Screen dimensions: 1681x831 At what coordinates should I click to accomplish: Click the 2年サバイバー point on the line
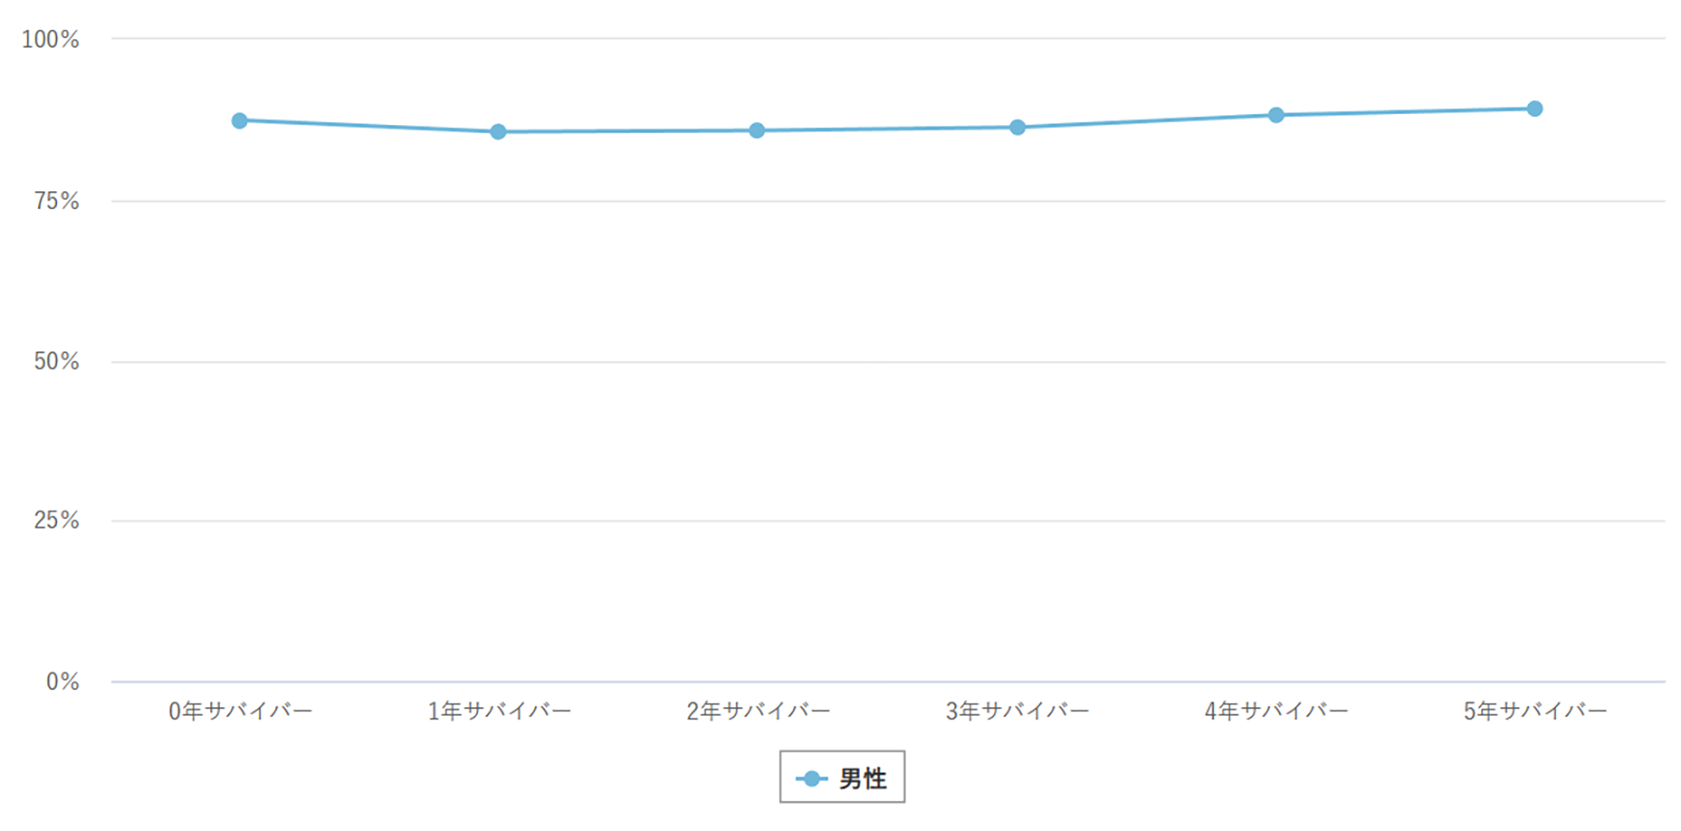(x=757, y=131)
